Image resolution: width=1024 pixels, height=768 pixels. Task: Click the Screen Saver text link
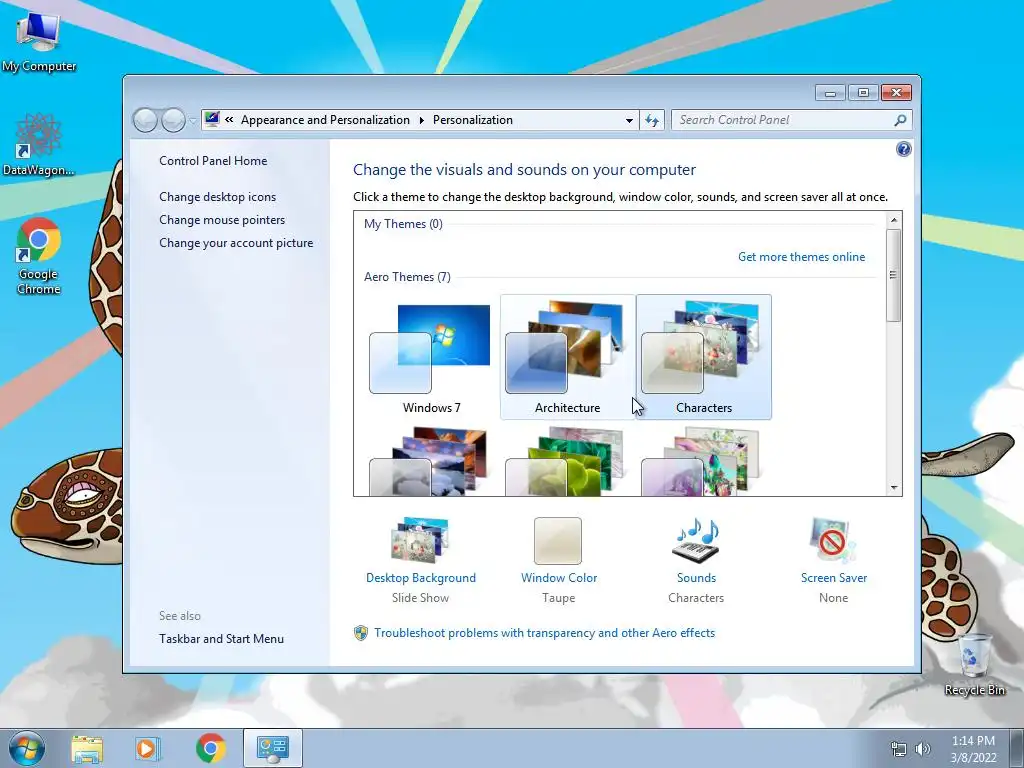pyautogui.click(x=834, y=578)
